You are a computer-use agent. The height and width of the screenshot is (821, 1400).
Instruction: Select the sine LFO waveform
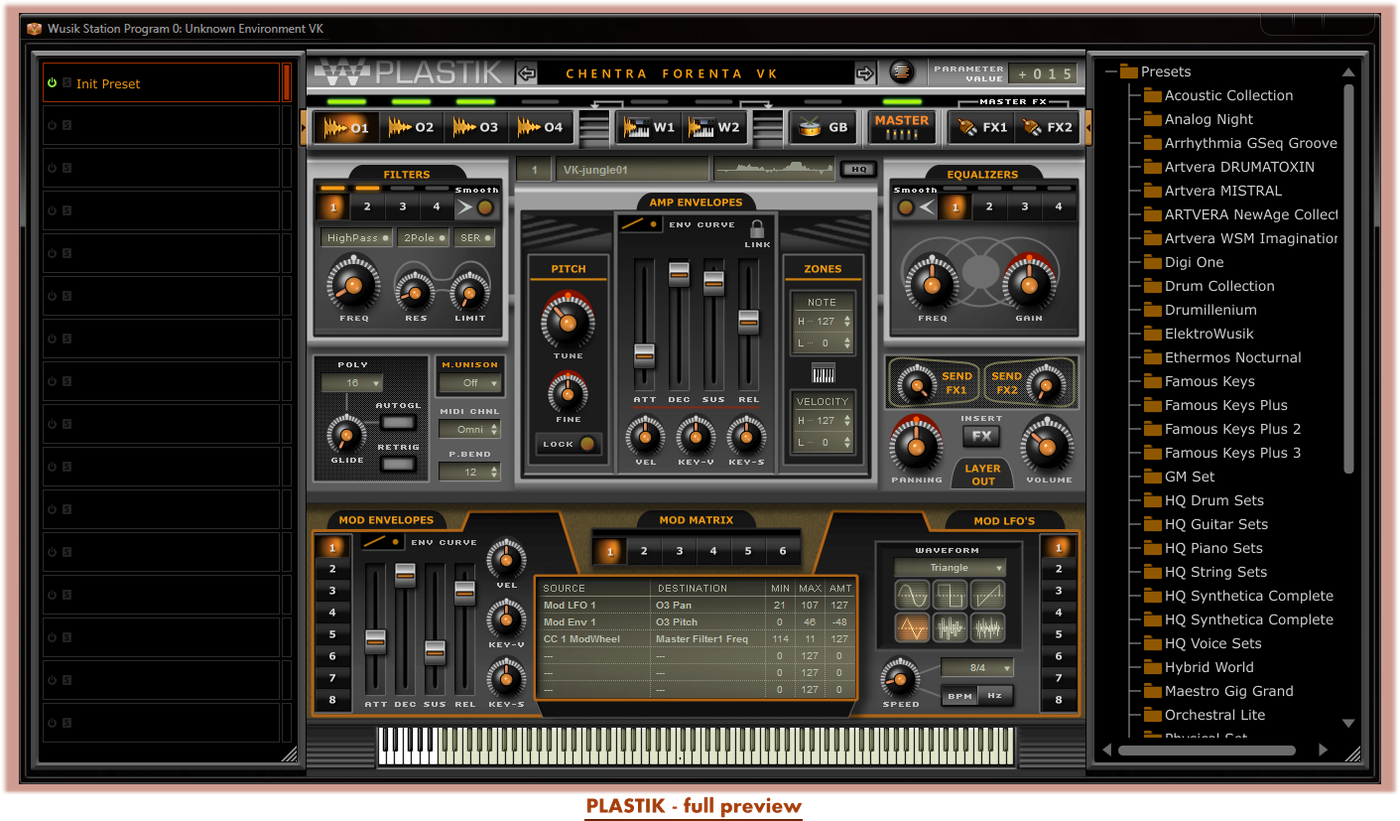[x=914, y=596]
